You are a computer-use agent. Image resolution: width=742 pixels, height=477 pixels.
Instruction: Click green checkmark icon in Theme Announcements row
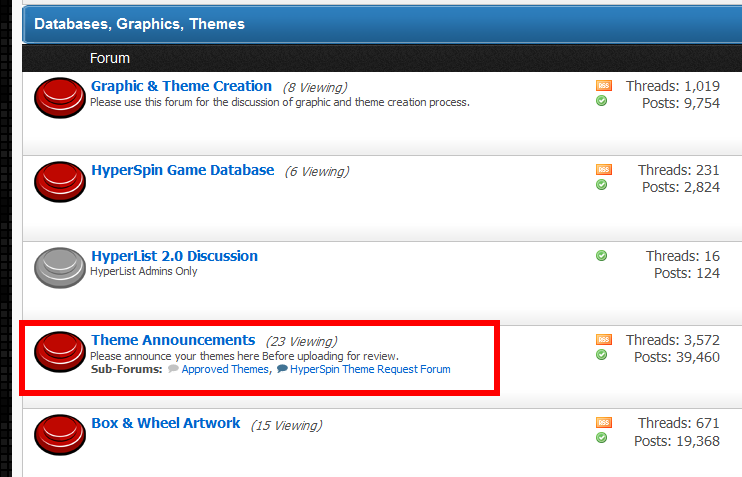coord(601,354)
